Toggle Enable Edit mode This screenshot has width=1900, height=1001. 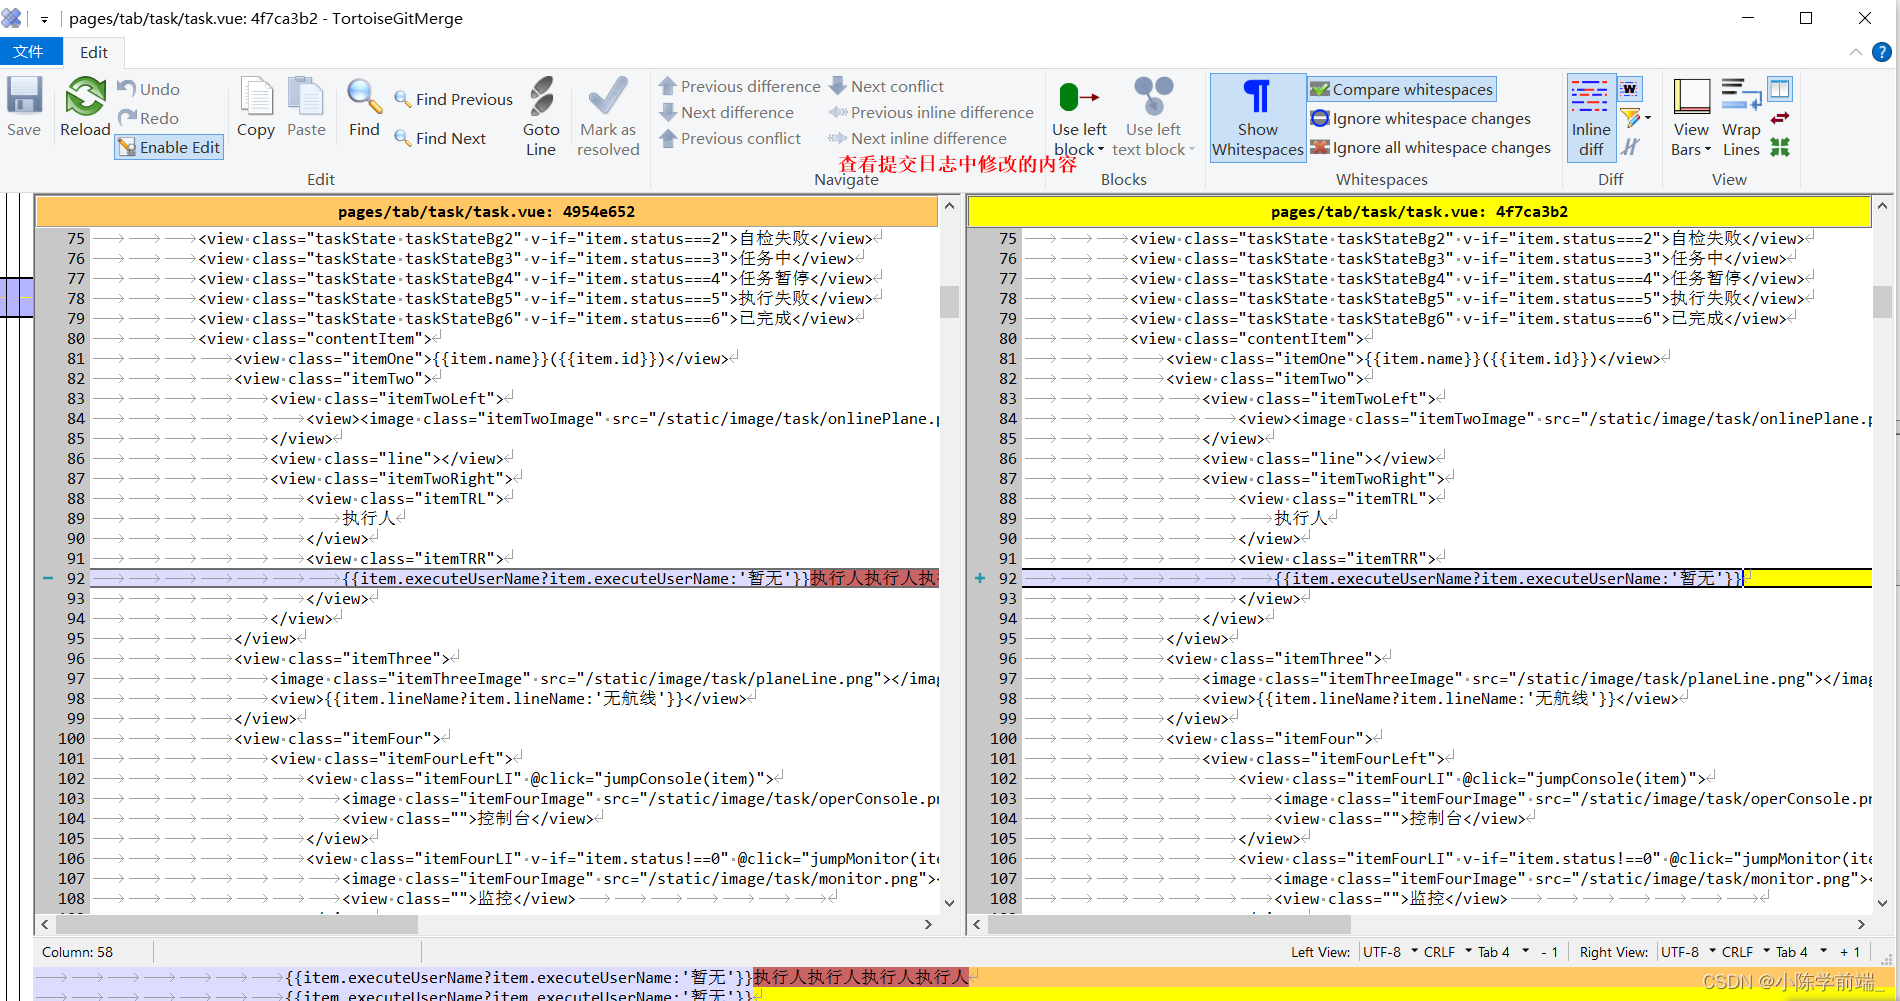(169, 147)
